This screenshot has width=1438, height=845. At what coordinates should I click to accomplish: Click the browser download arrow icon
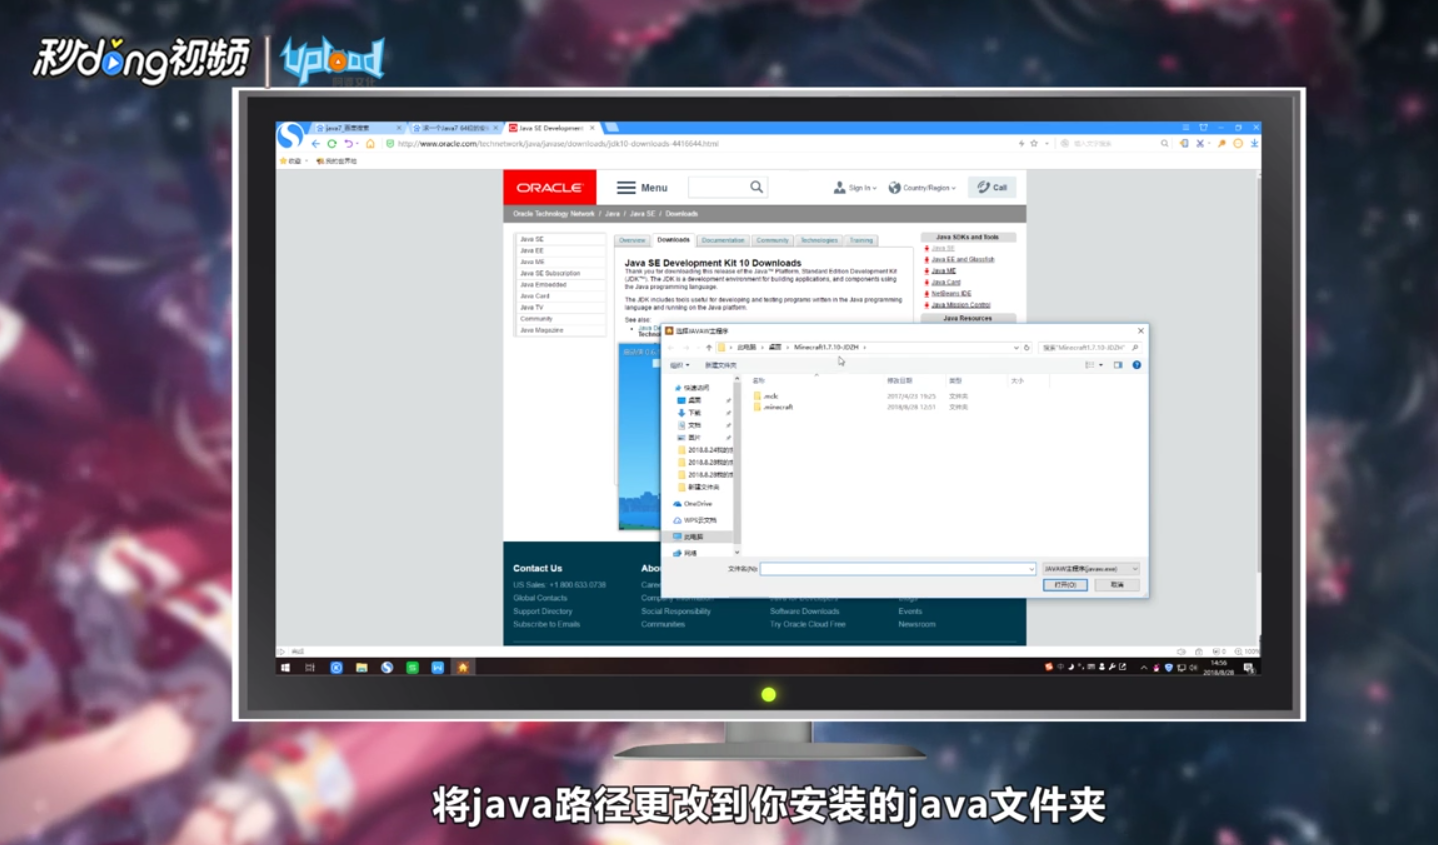point(1254,144)
